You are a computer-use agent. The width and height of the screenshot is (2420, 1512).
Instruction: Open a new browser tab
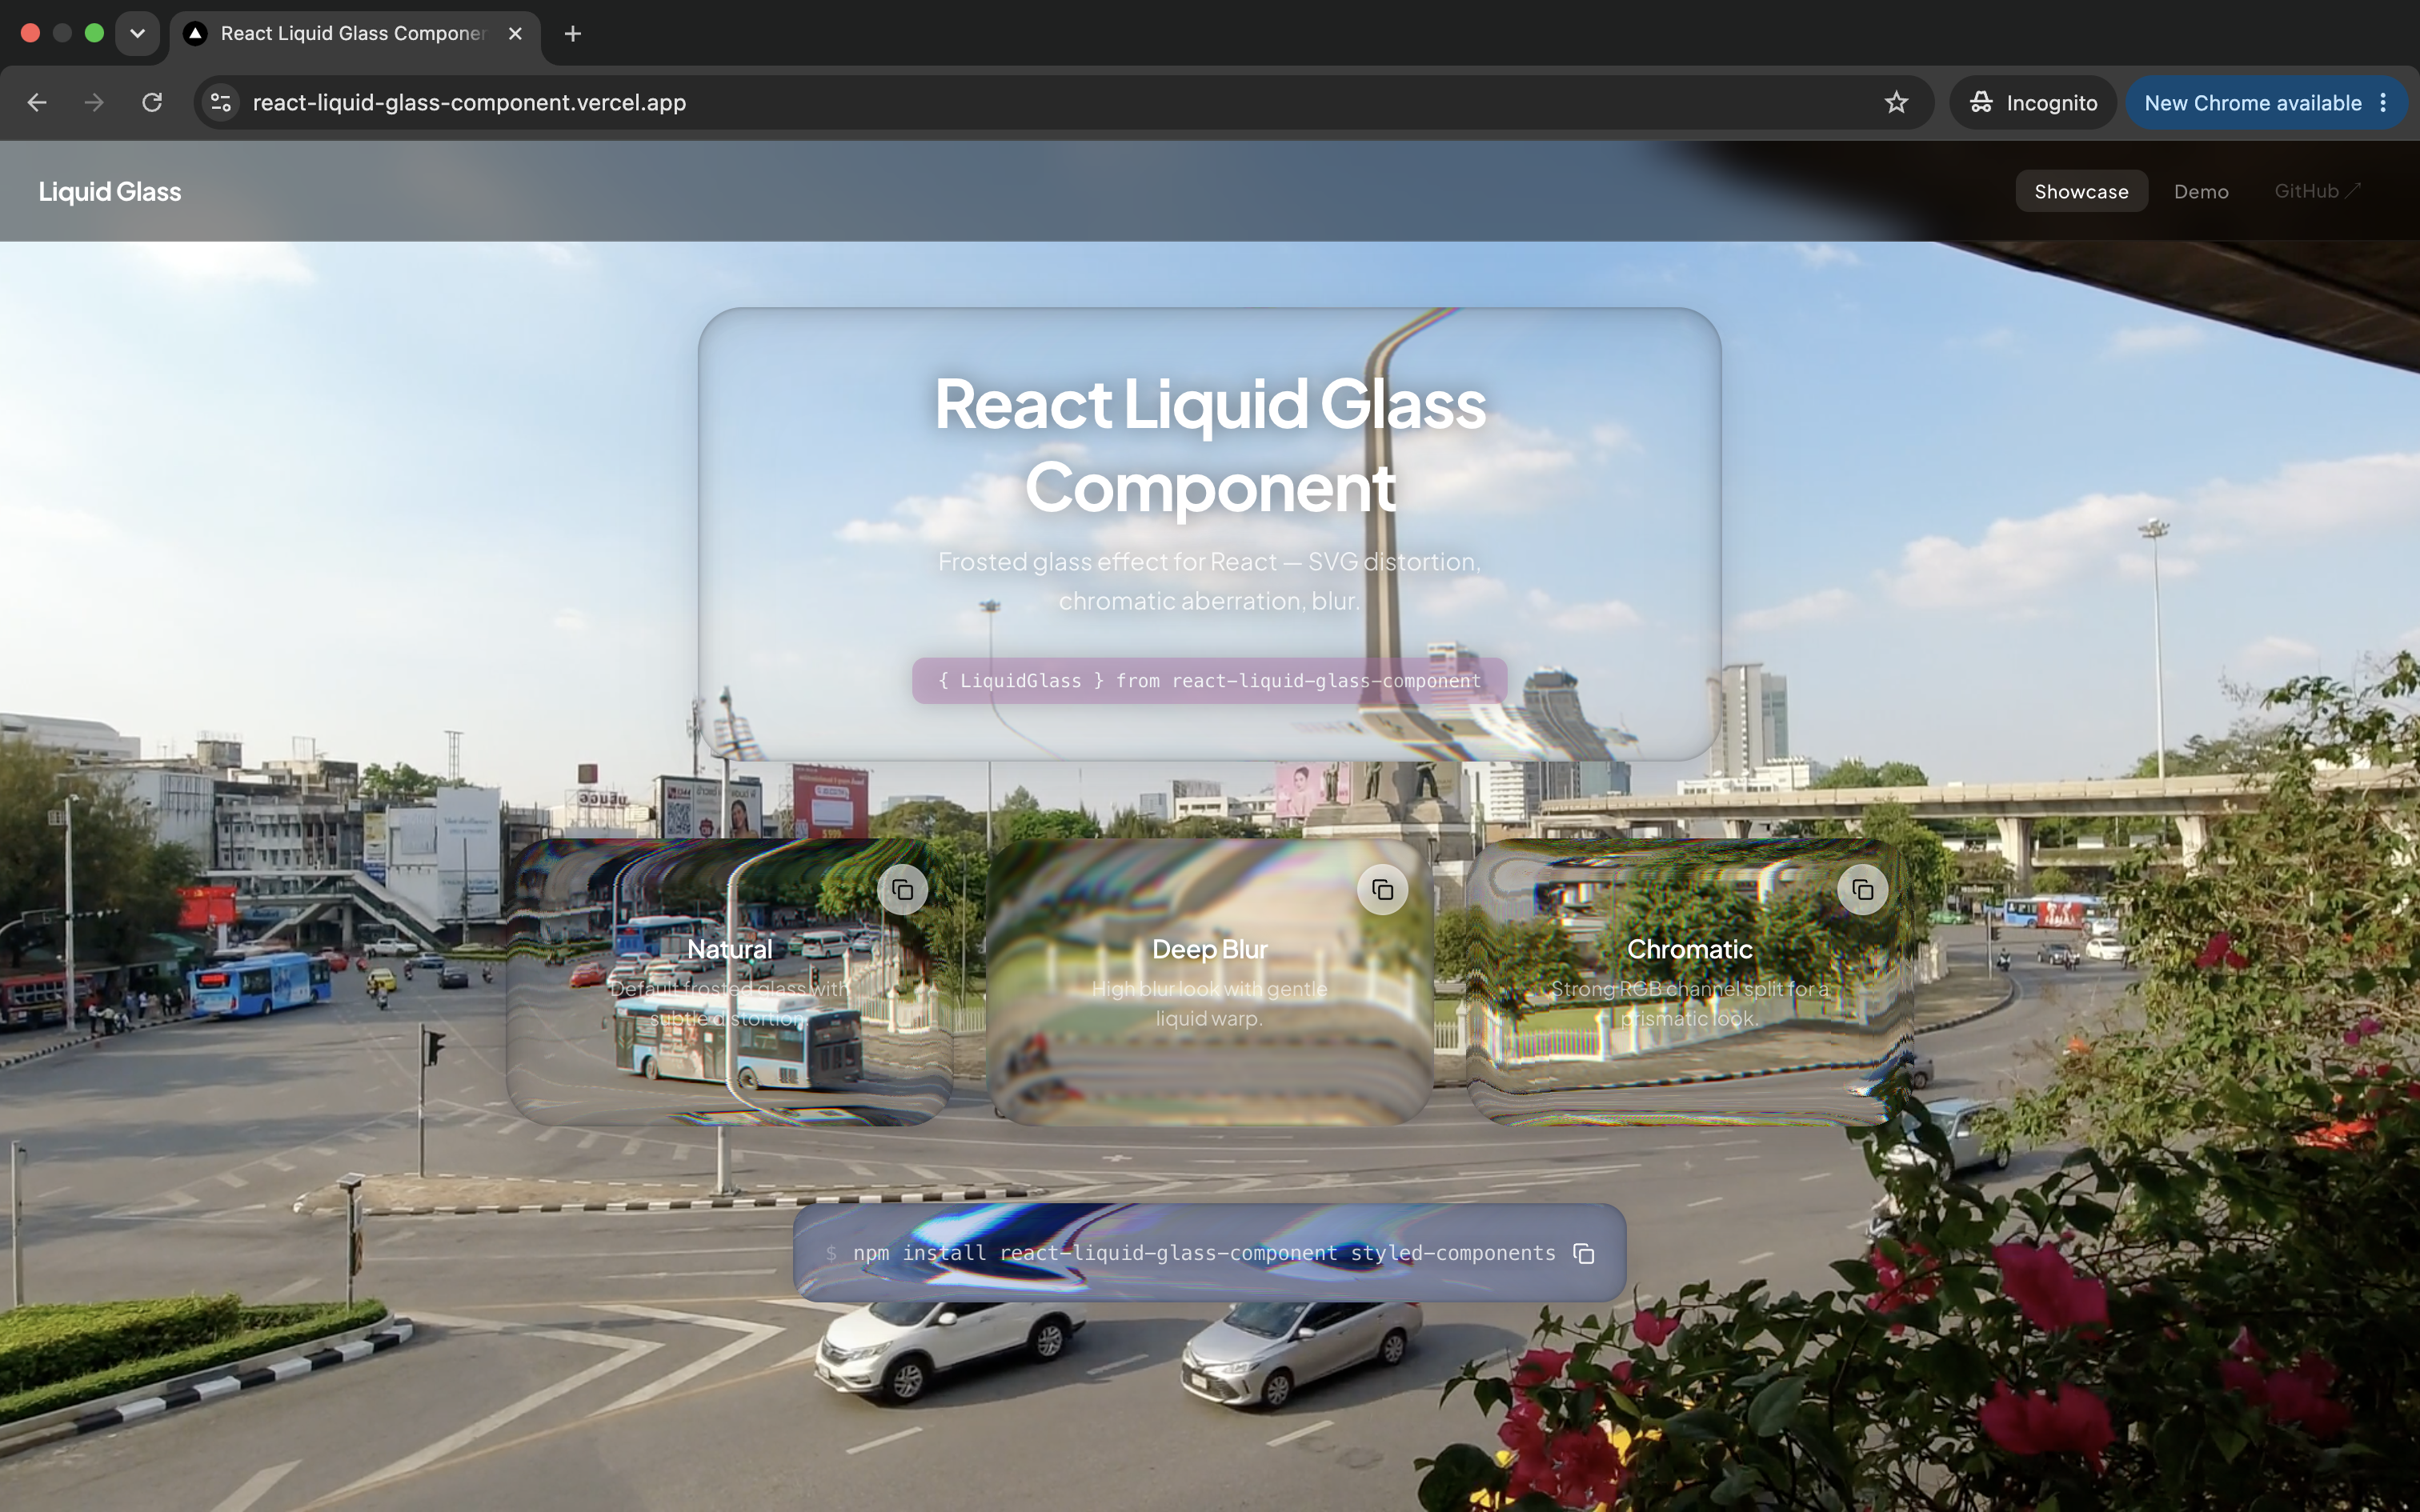[572, 34]
